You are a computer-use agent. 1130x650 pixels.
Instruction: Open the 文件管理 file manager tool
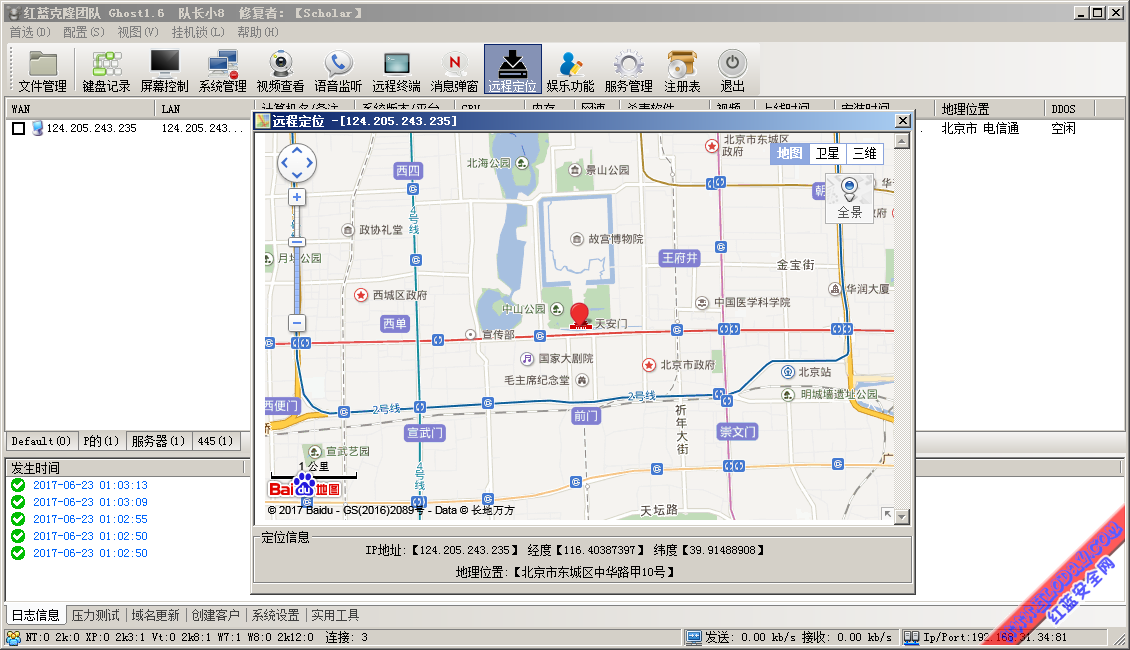[x=43, y=71]
